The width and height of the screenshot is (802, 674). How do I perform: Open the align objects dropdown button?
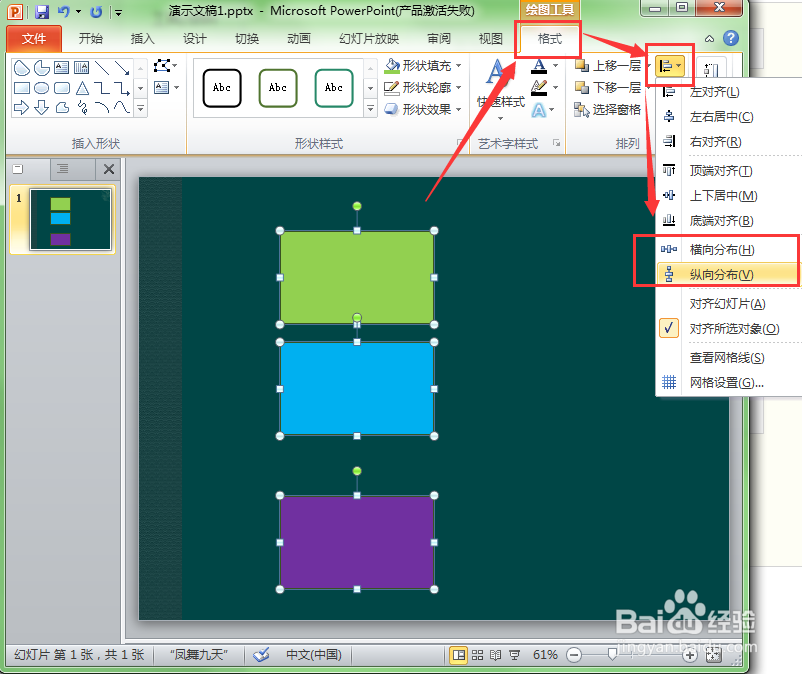coord(670,65)
